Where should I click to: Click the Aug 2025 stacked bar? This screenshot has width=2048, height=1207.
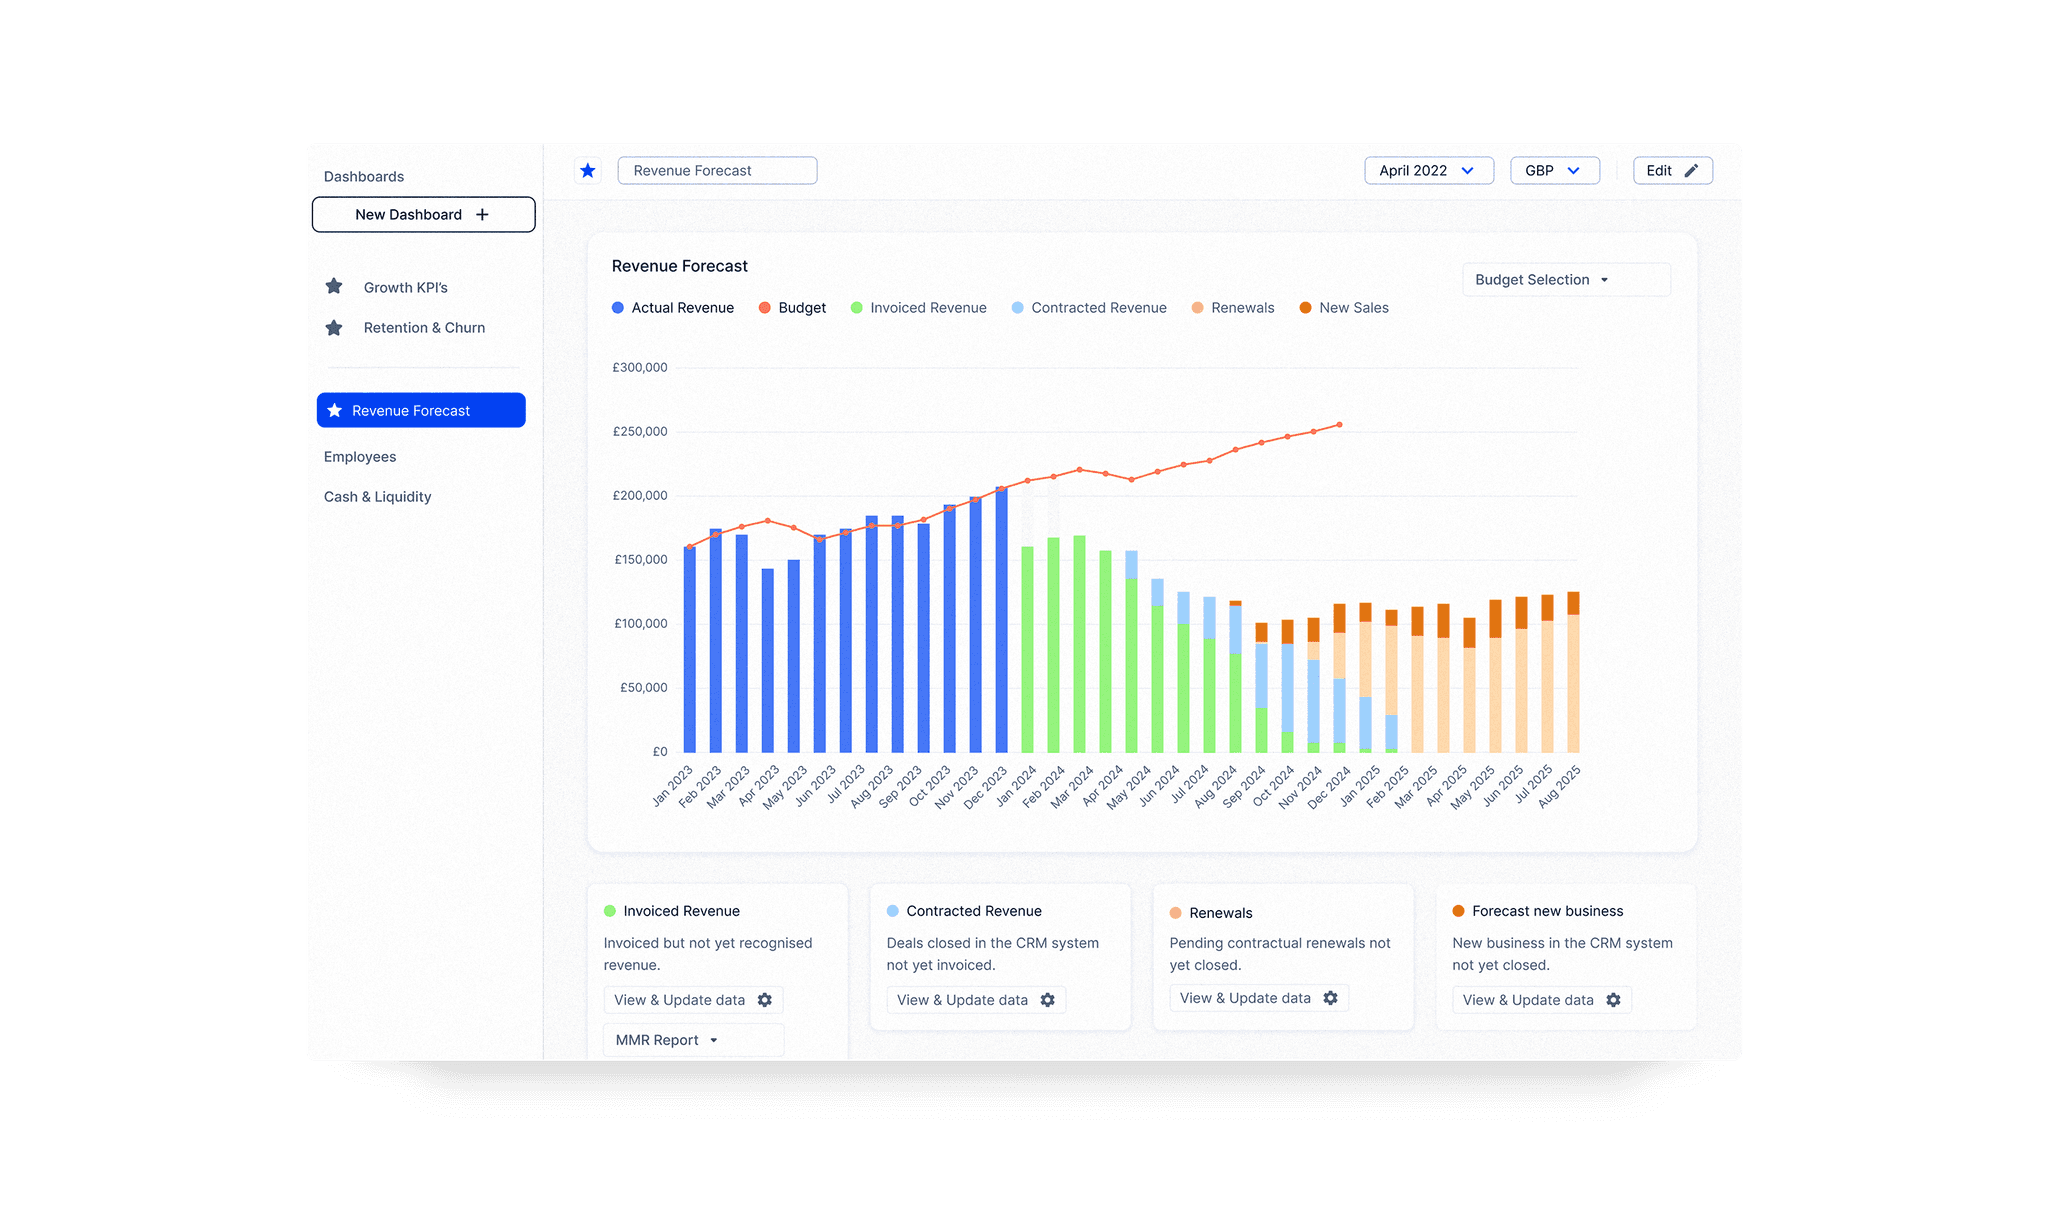point(1574,672)
